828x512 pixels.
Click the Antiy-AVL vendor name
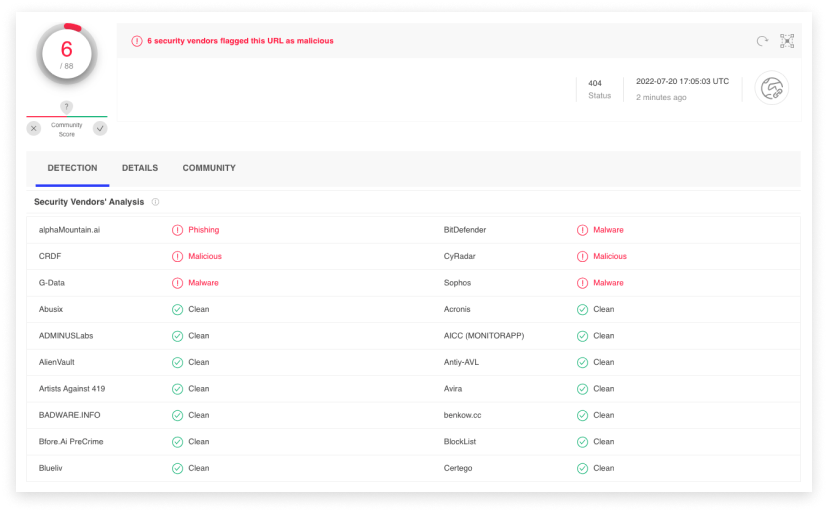(x=461, y=362)
